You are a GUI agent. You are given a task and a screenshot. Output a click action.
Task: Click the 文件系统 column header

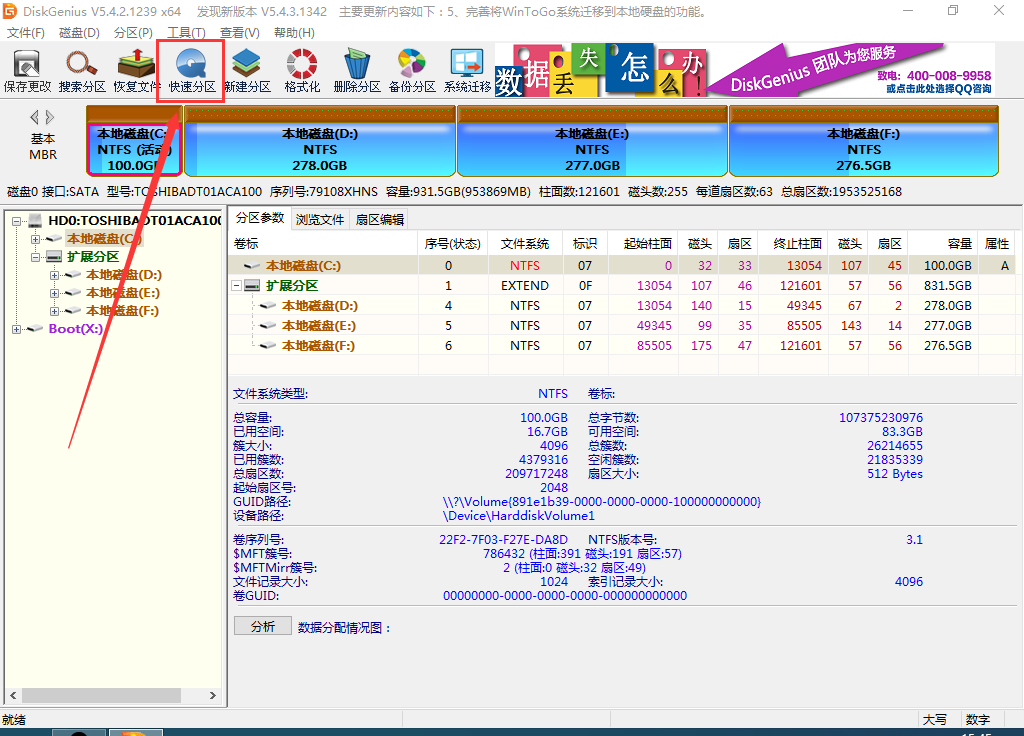pyautogui.click(x=525, y=244)
